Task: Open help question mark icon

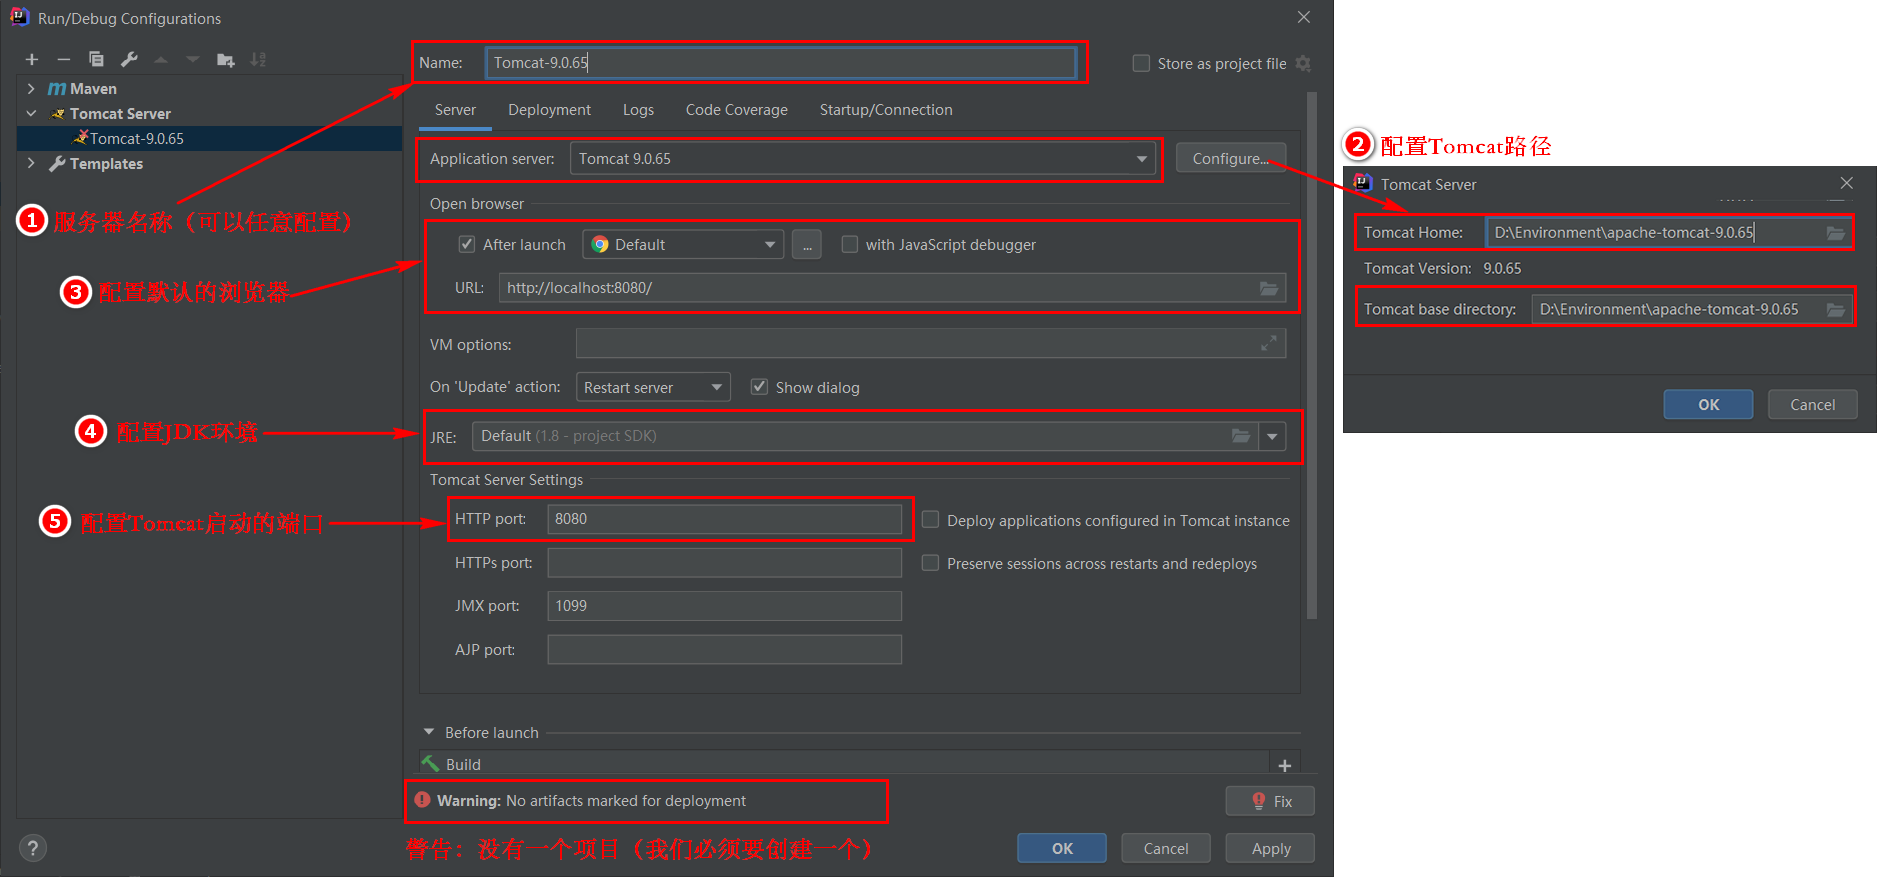Action: (x=33, y=848)
